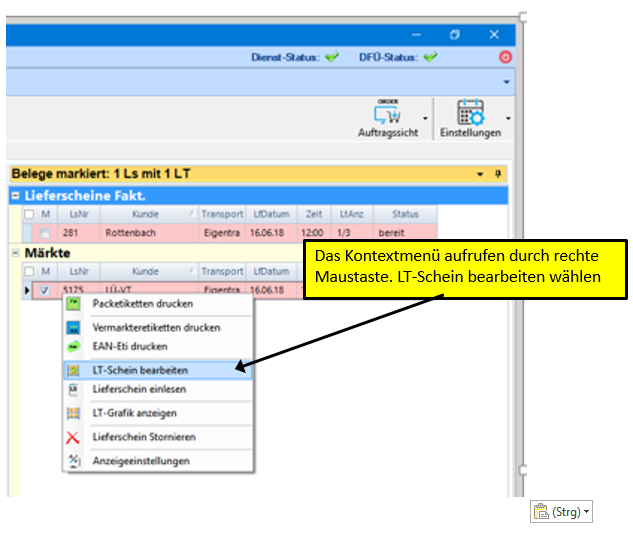The image size is (633, 545).
Task: Uncheck the checkbox for row 5175
Action: [x=45, y=290]
